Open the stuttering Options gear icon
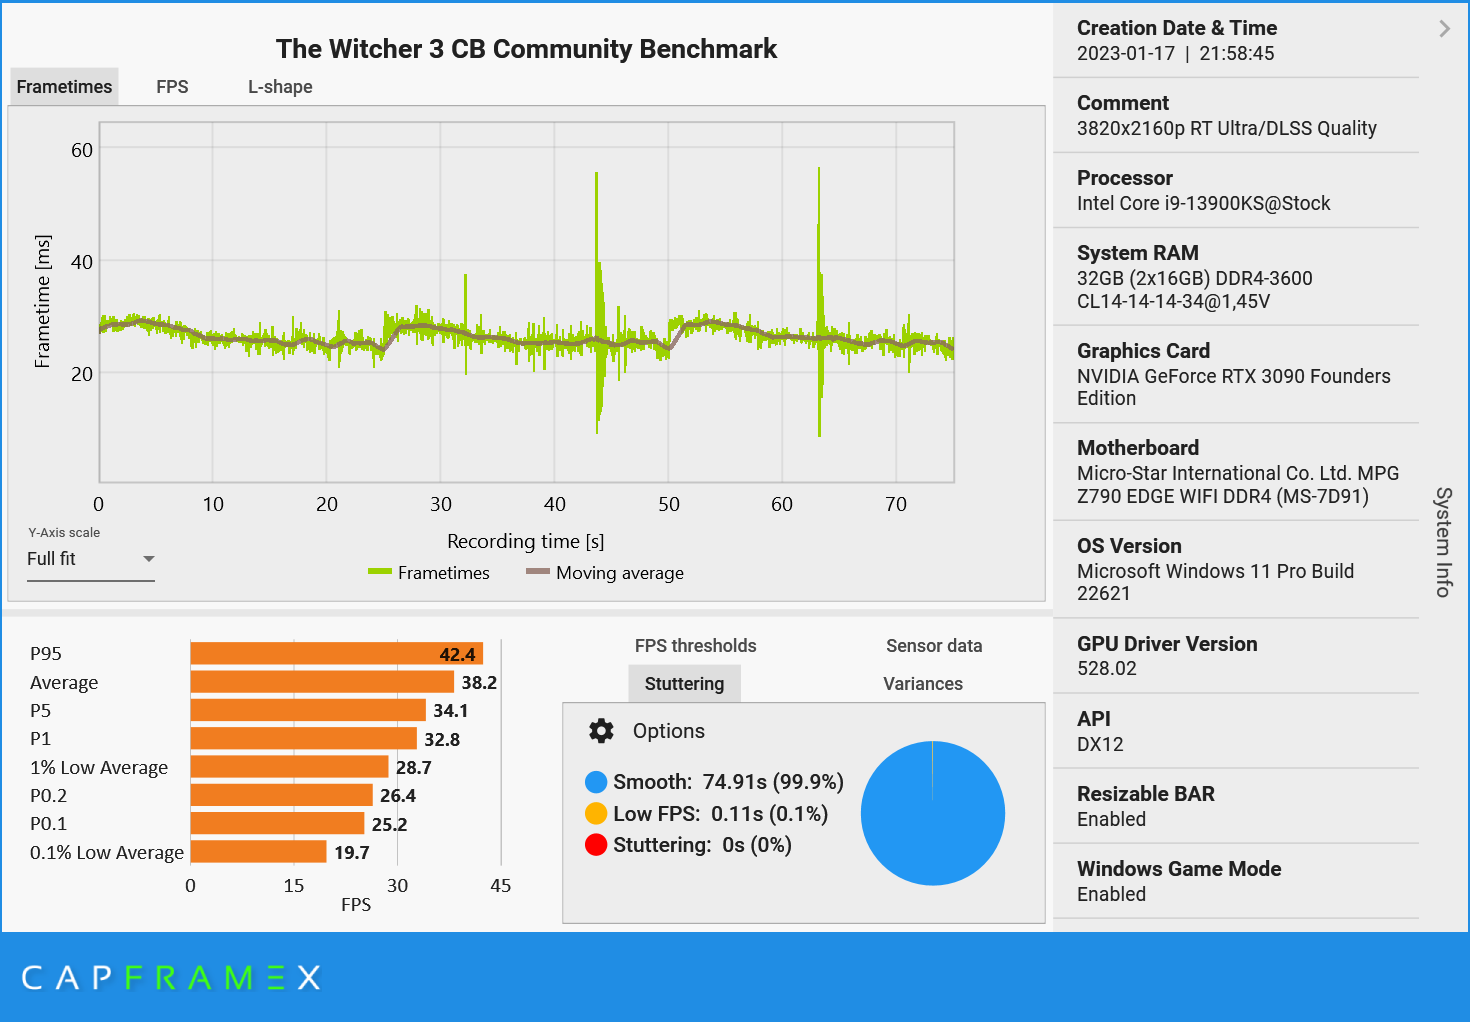Viewport: 1470px width, 1022px height. coord(601,731)
